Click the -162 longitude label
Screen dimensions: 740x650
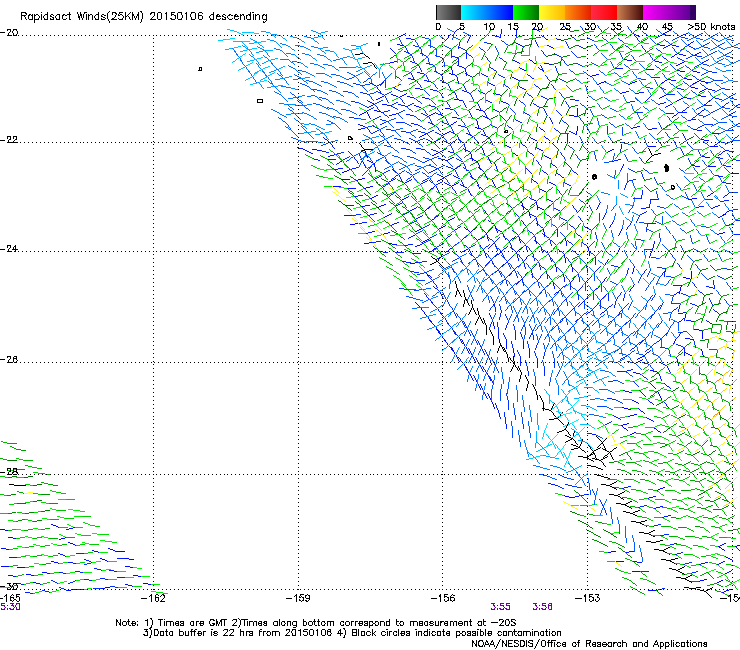pos(154,598)
